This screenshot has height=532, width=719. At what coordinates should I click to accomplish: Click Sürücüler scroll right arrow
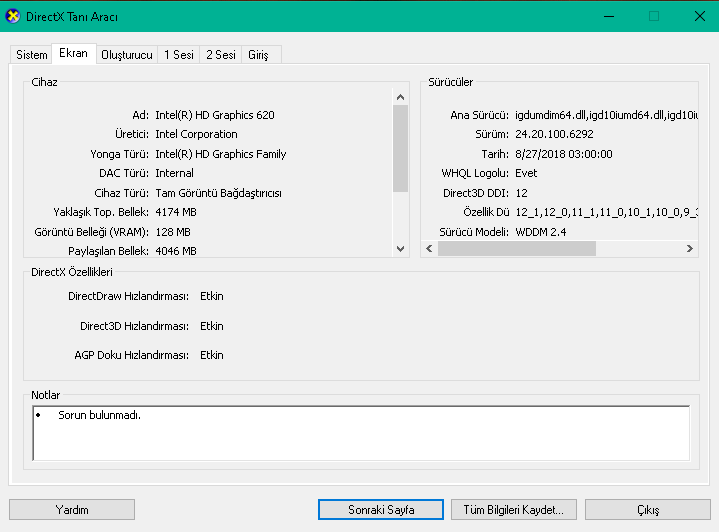click(690, 249)
